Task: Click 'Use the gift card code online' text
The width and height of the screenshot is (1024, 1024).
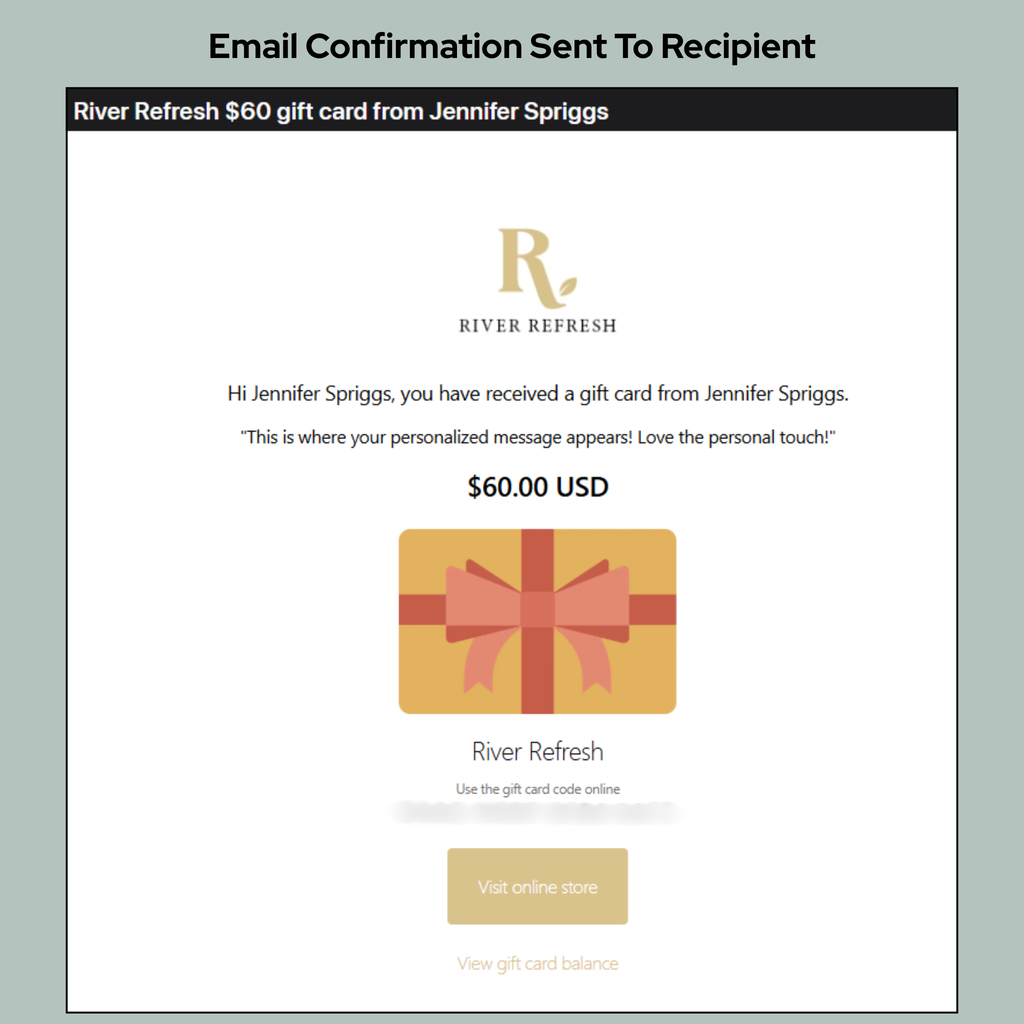Action: coord(537,788)
